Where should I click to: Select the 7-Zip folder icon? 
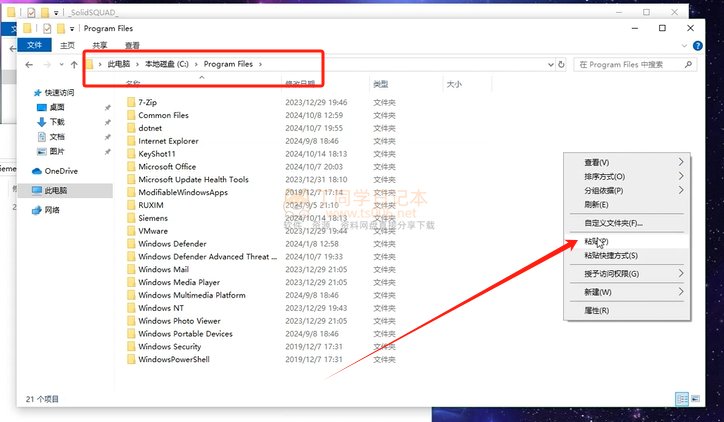pos(131,102)
